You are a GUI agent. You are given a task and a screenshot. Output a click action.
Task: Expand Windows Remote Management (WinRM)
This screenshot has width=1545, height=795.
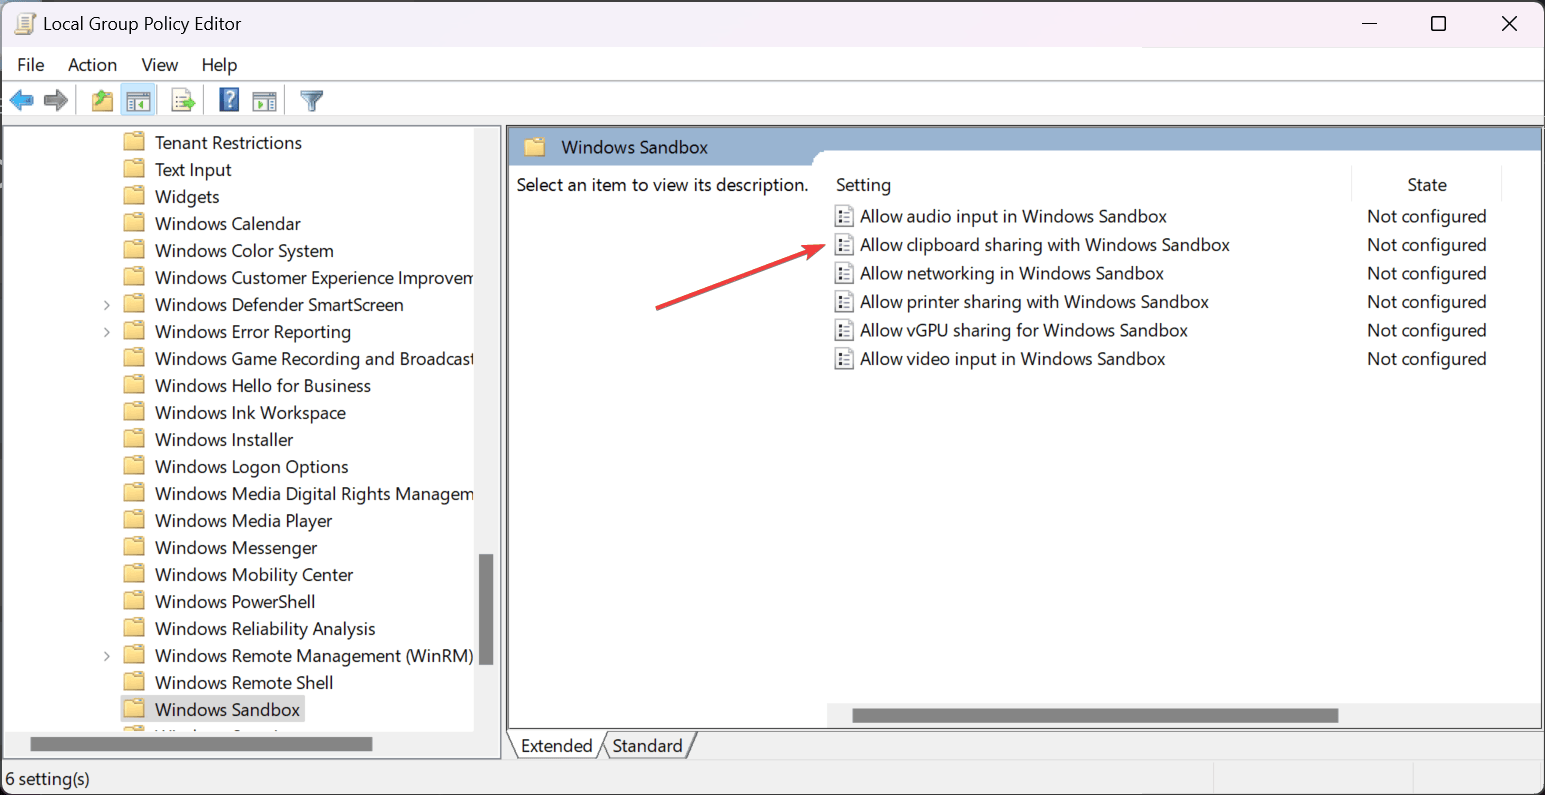tap(107, 655)
